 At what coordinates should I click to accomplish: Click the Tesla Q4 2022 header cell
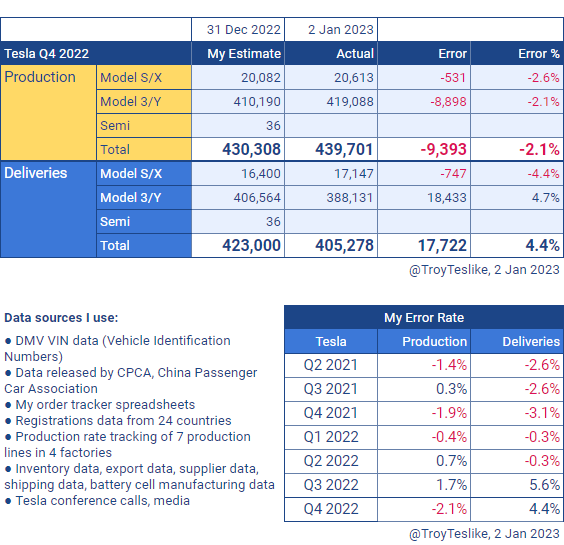[96, 53]
